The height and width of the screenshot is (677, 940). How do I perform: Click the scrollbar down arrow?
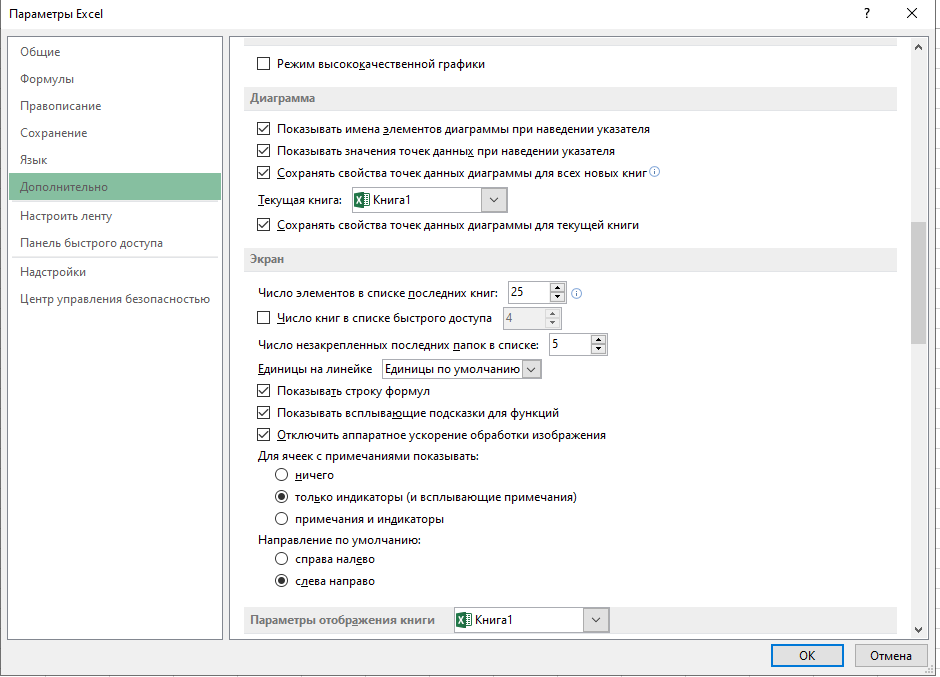click(x=918, y=629)
